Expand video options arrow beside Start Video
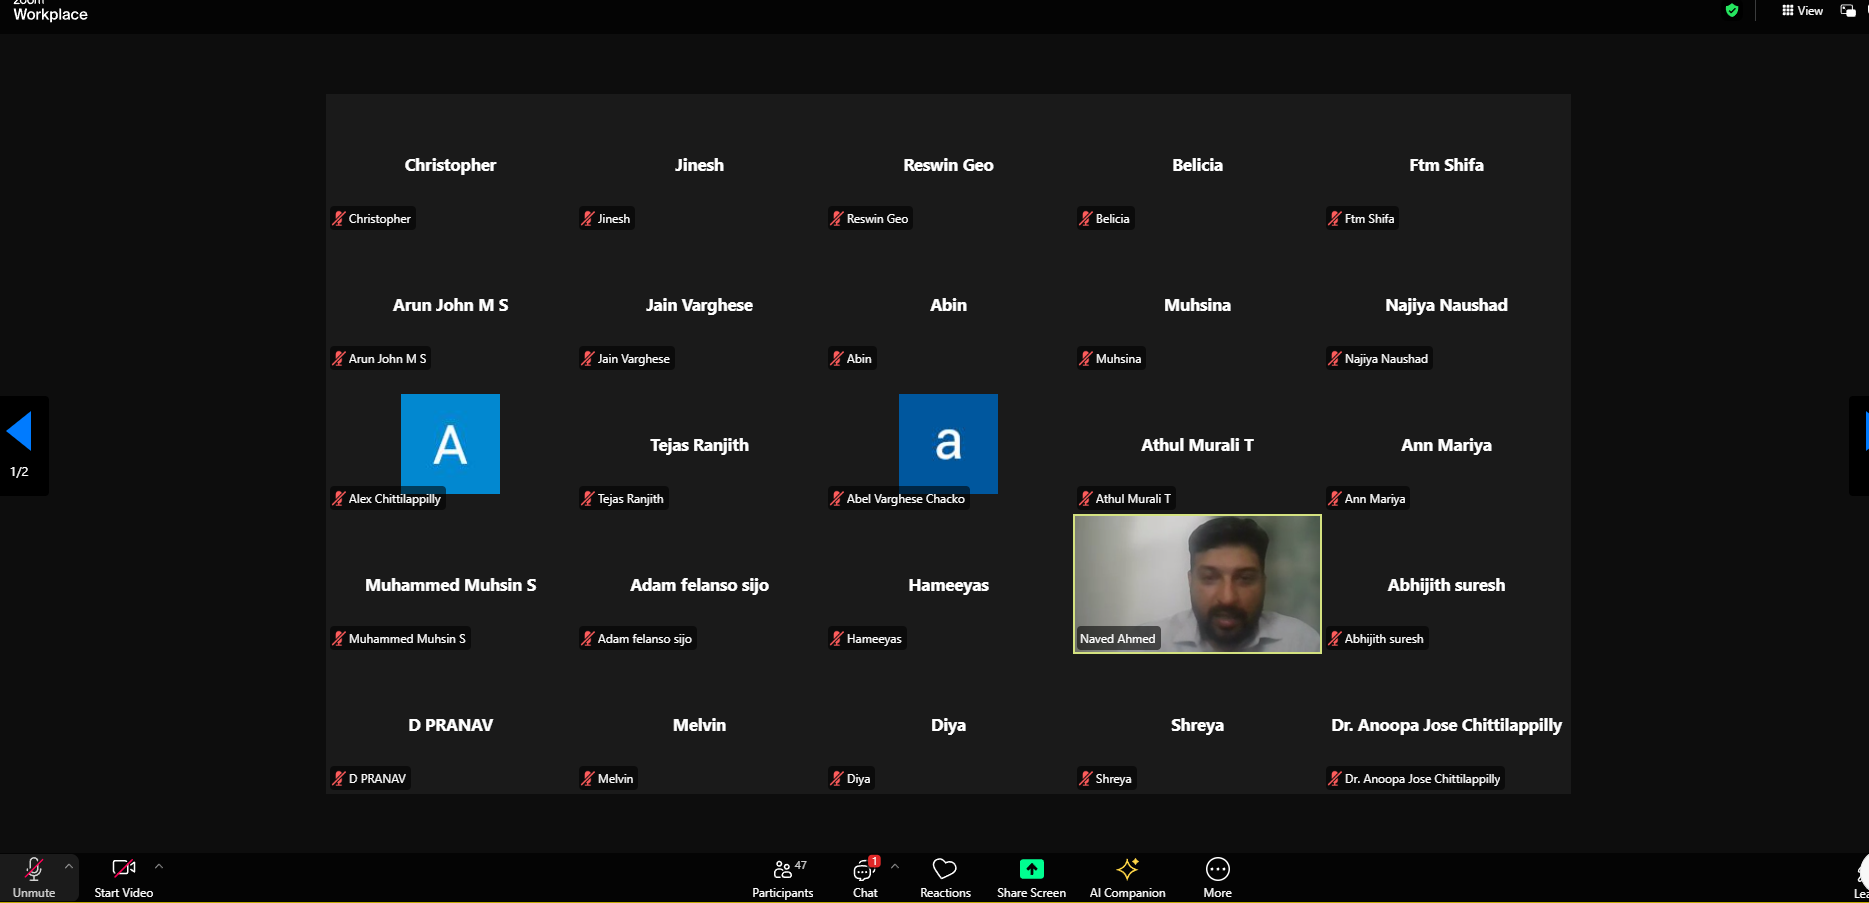Image resolution: width=1869 pixels, height=903 pixels. [x=159, y=867]
